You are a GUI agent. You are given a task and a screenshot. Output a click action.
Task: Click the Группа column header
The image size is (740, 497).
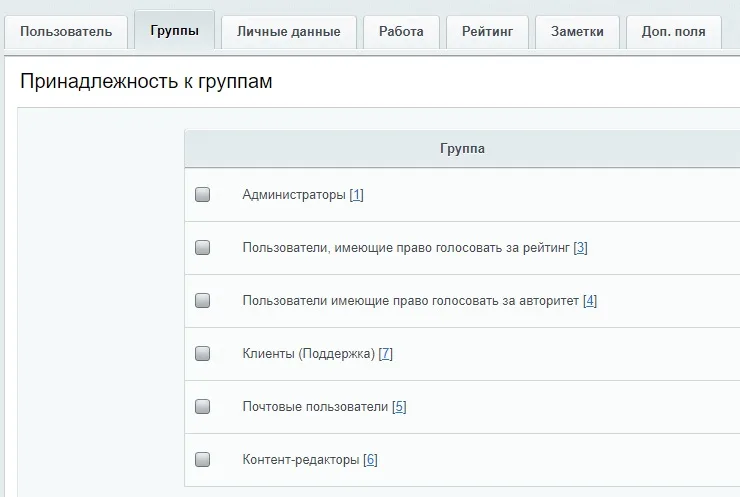[x=462, y=148]
